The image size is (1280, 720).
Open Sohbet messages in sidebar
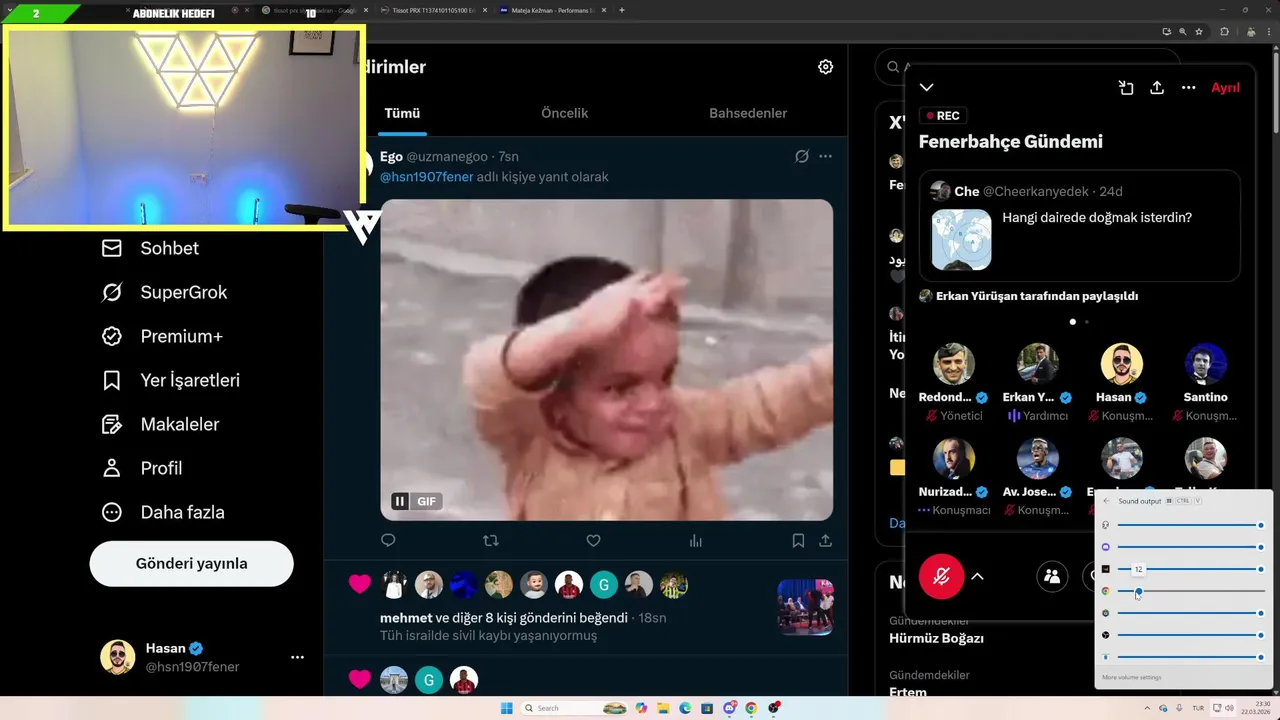click(x=150, y=248)
